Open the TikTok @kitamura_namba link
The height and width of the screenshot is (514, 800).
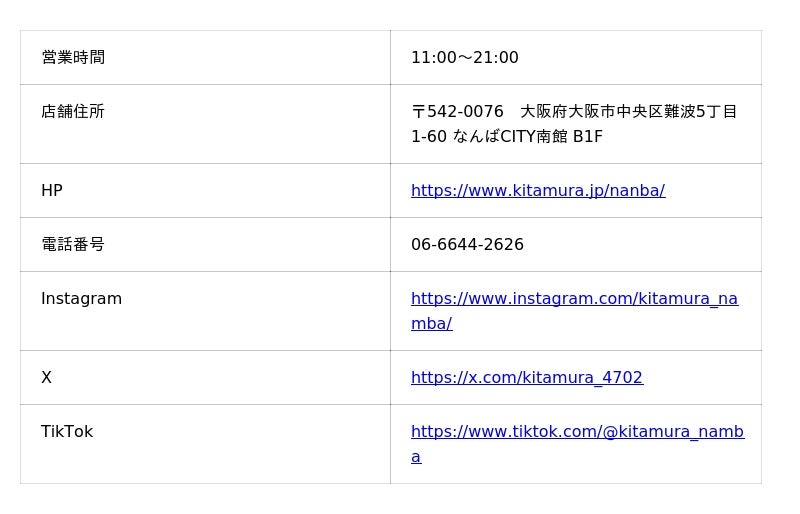coord(578,444)
